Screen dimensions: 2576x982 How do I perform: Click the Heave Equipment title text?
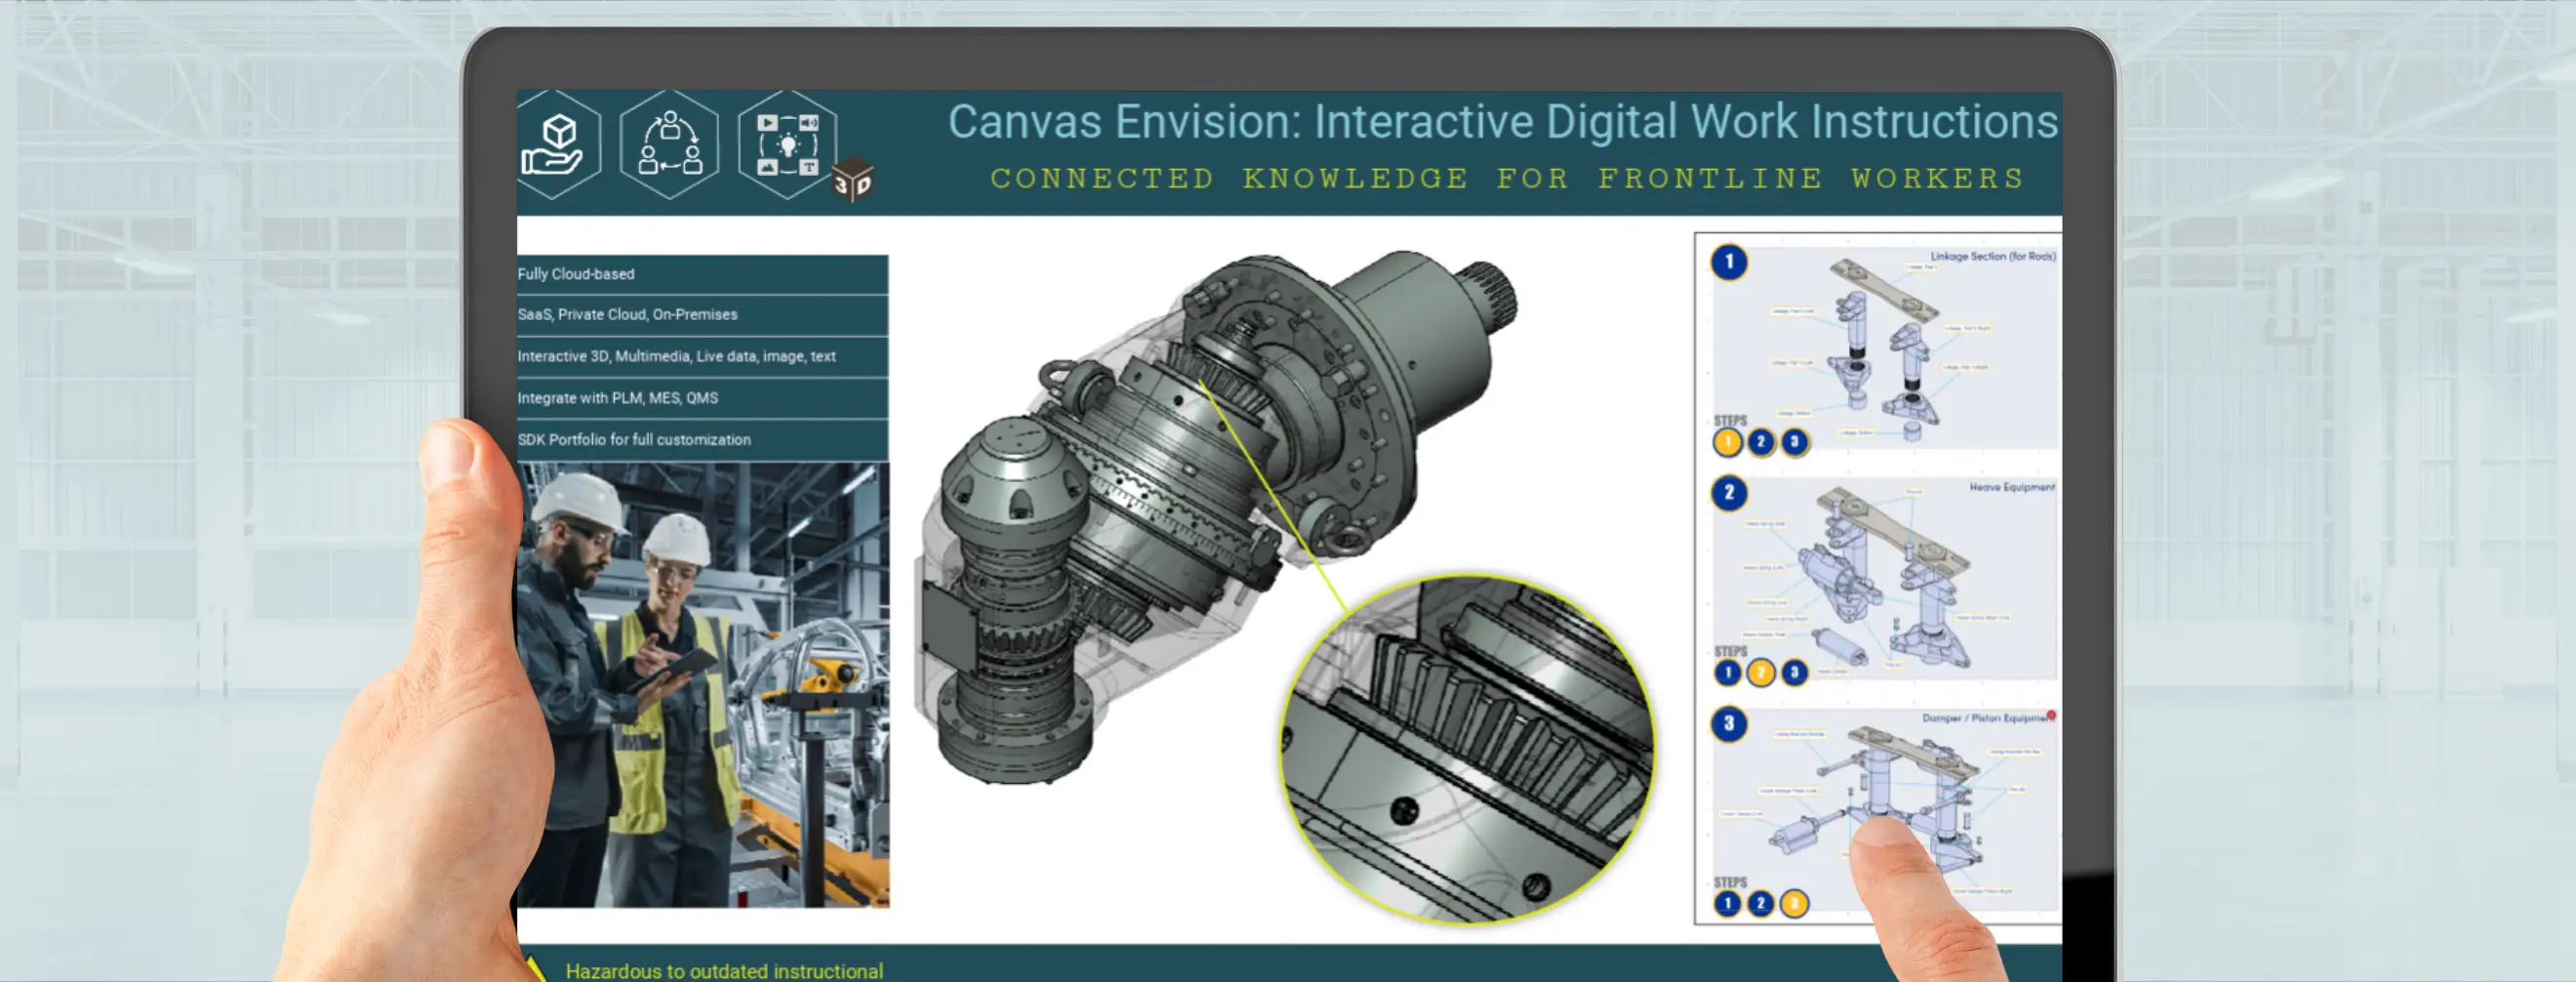click(2012, 488)
